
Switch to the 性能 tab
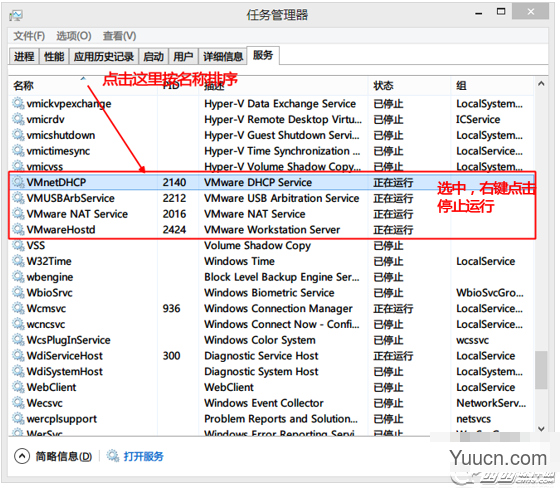[54, 56]
